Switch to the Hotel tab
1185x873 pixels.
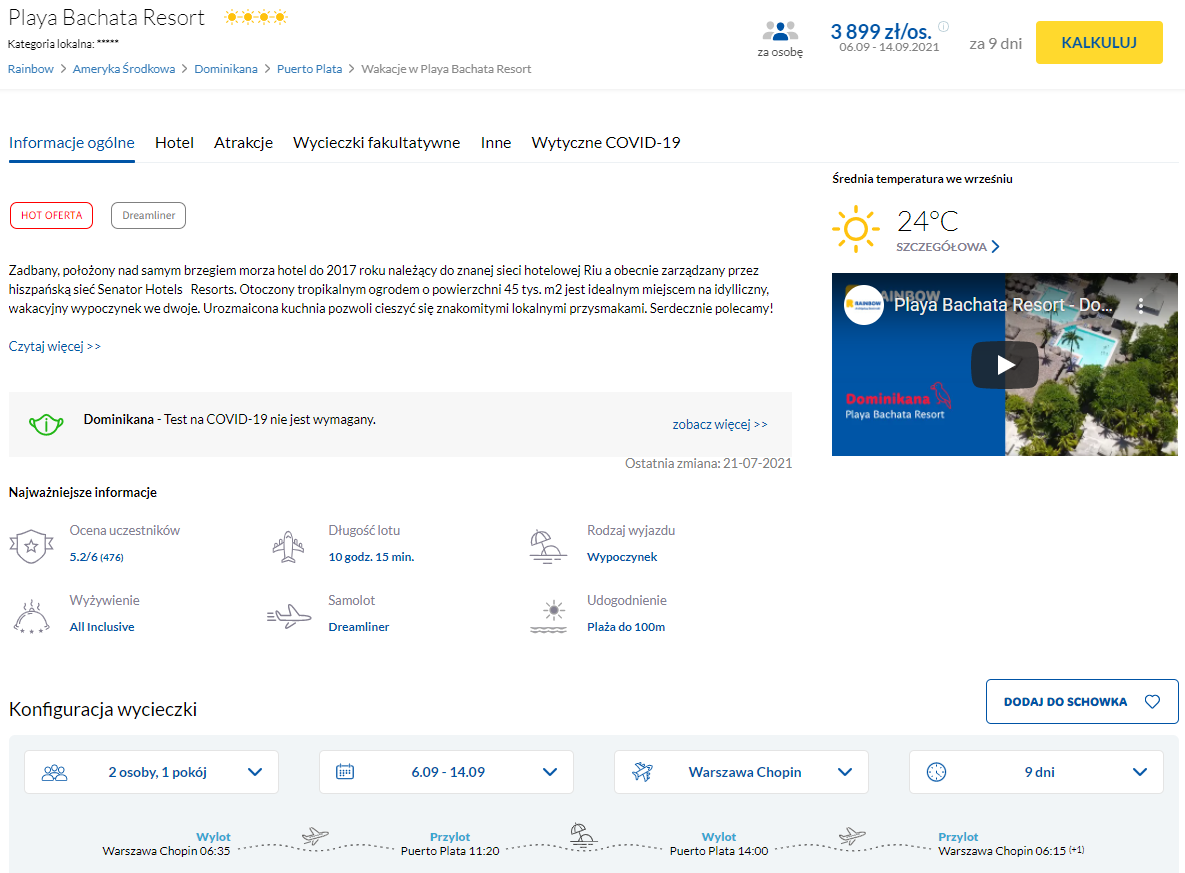click(174, 142)
